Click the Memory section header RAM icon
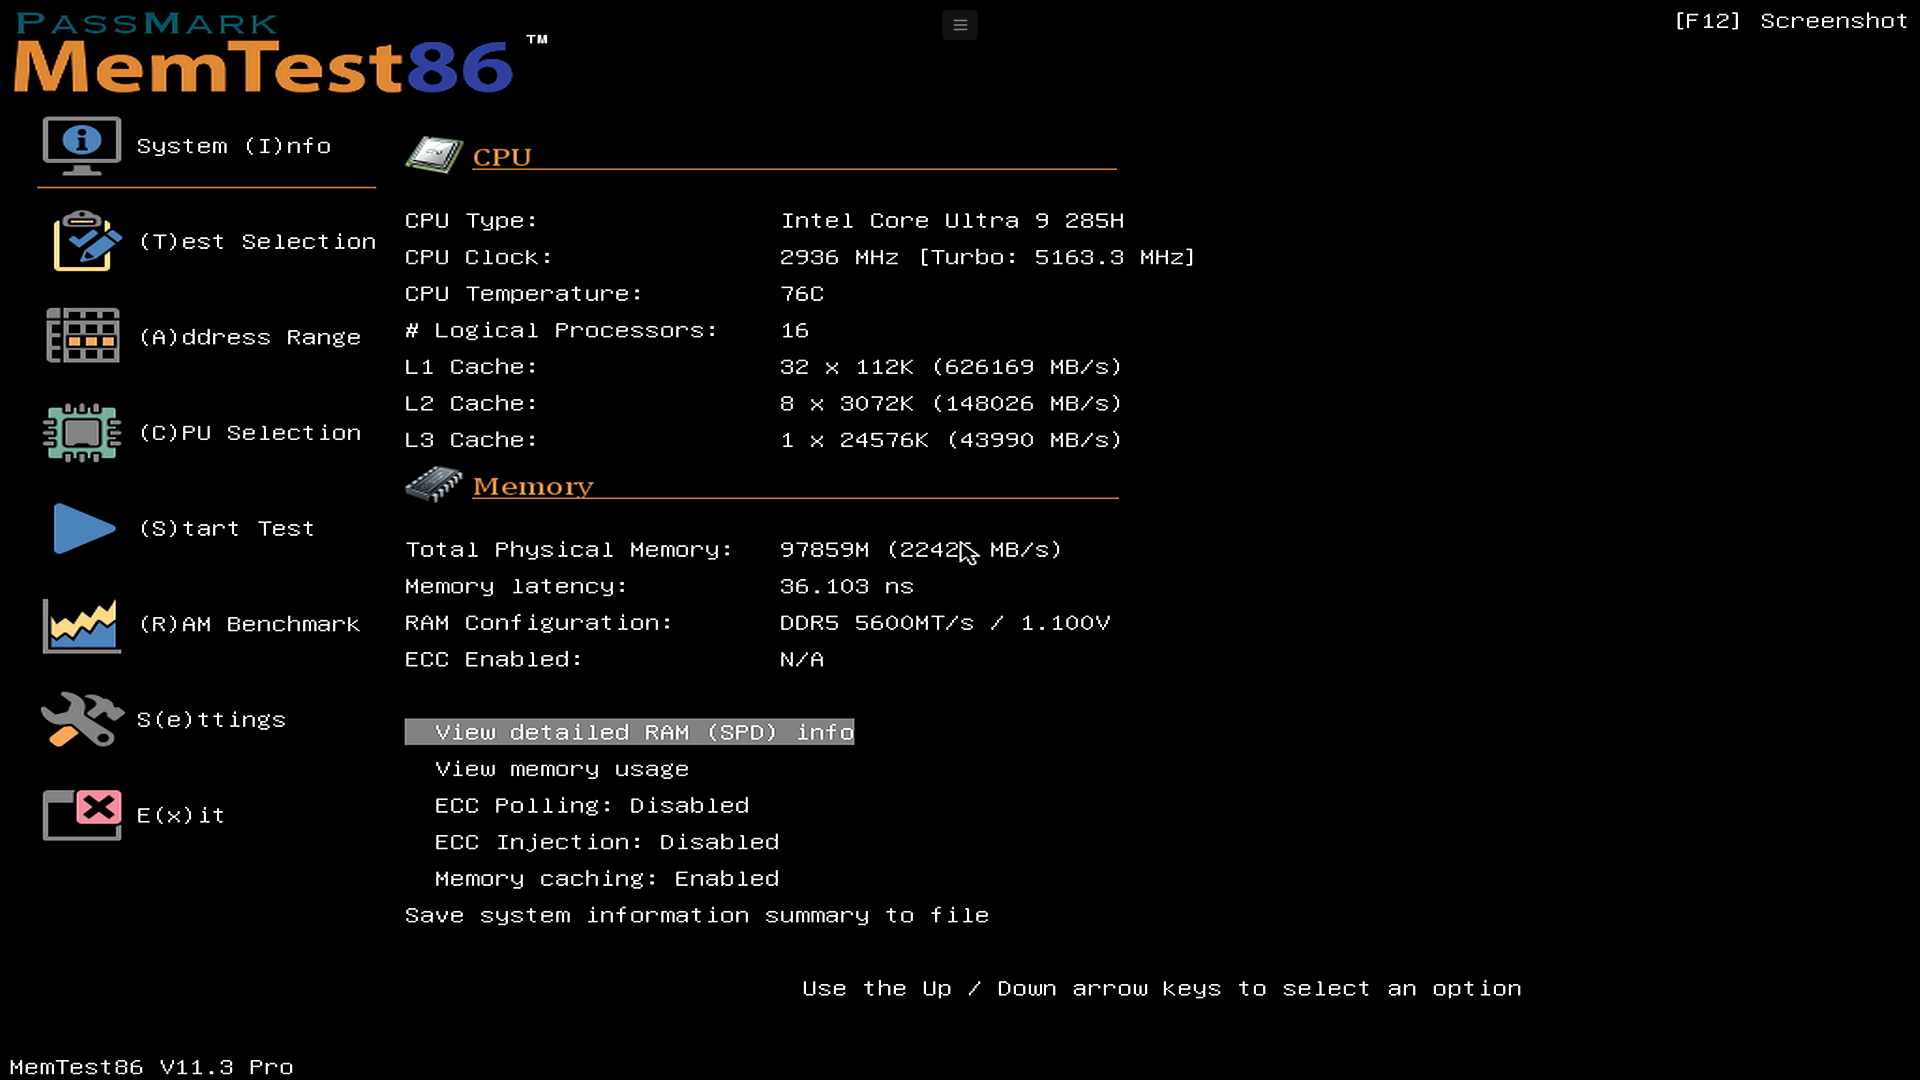 click(x=433, y=485)
